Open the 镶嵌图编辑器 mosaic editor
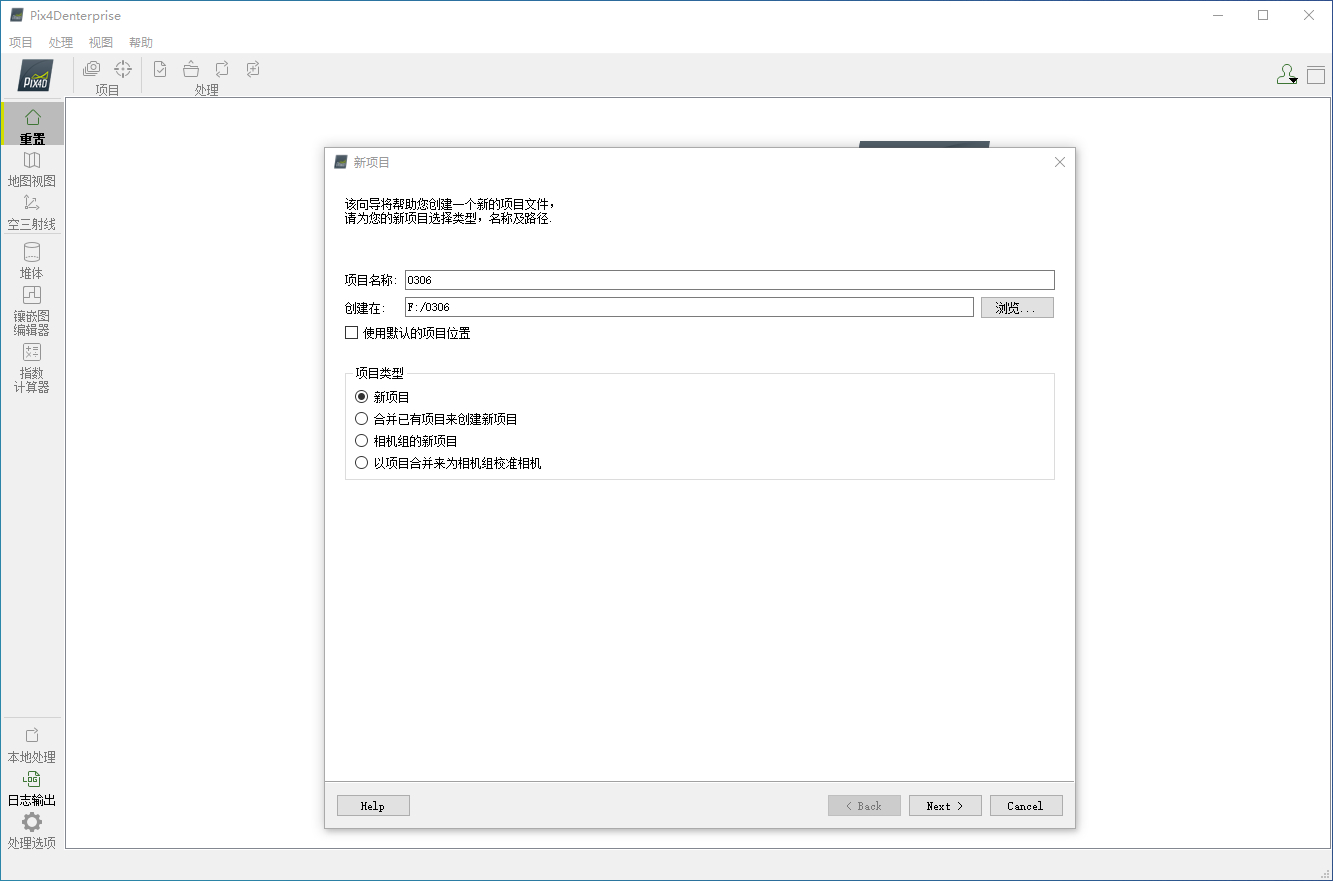Viewport: 1333px width, 881px height. 32,311
